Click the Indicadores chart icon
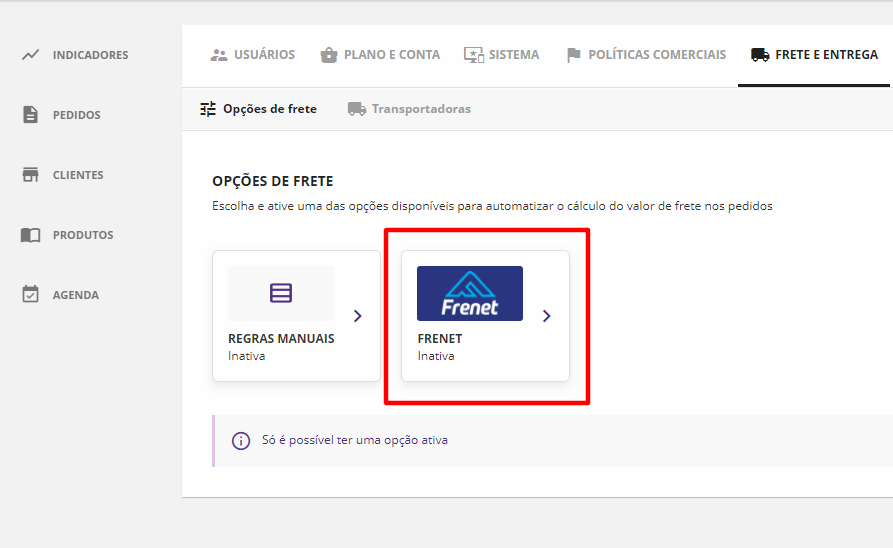 (31, 55)
